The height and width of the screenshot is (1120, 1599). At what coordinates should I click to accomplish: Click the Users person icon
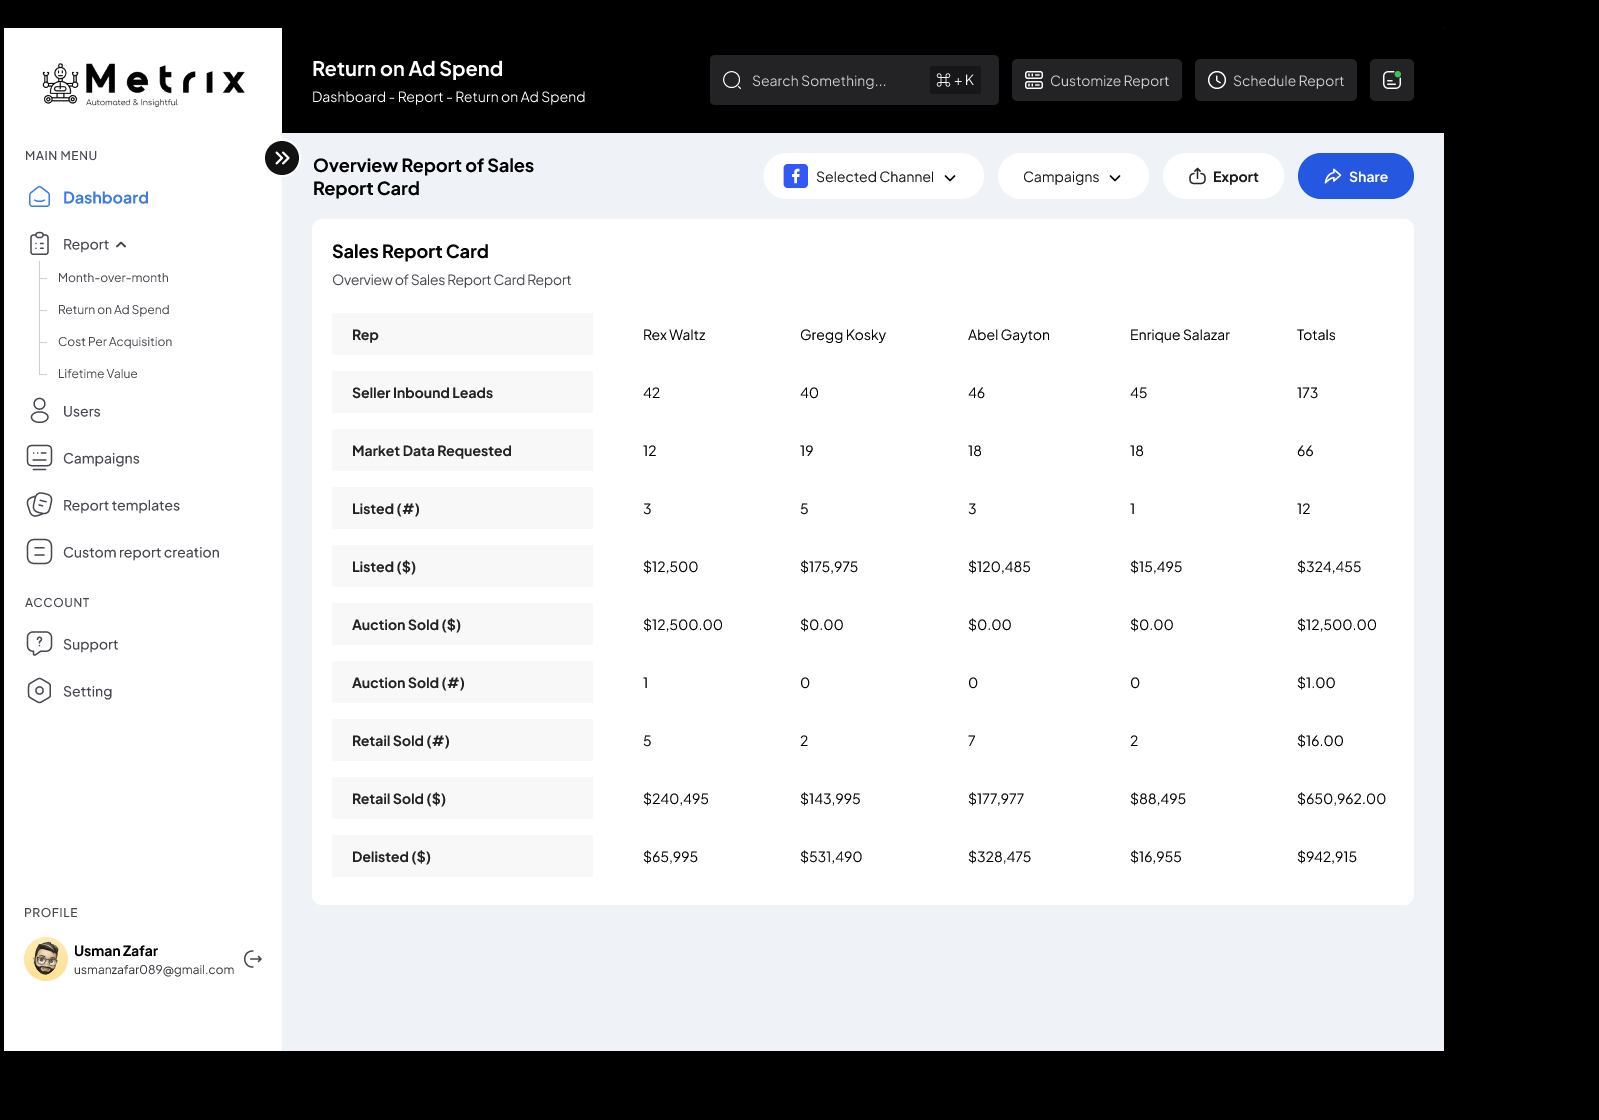(39, 411)
